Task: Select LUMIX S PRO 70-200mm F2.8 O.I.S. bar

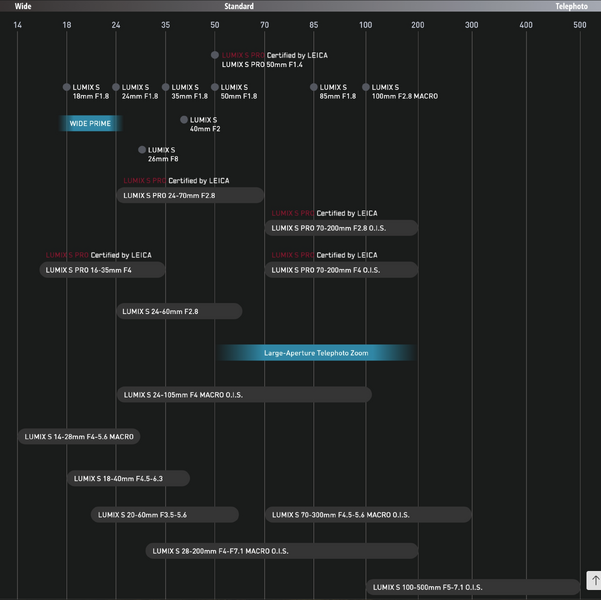Action: pyautogui.click(x=341, y=228)
